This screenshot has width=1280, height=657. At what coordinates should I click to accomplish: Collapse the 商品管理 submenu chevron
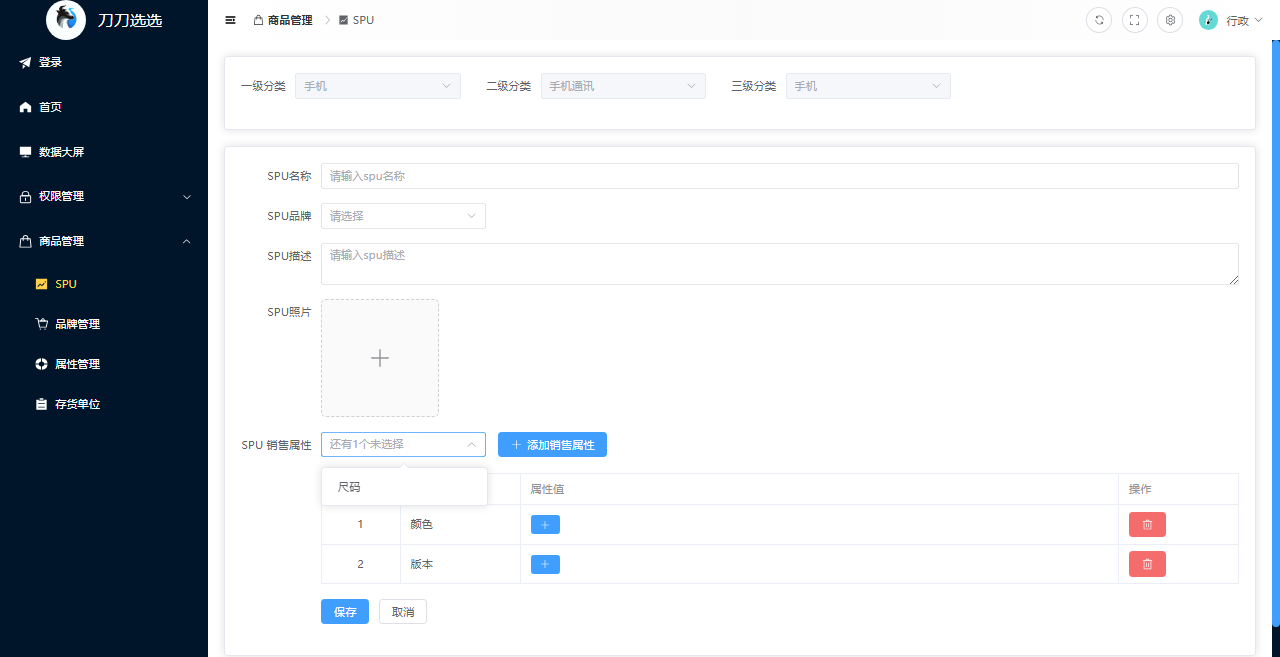187,241
